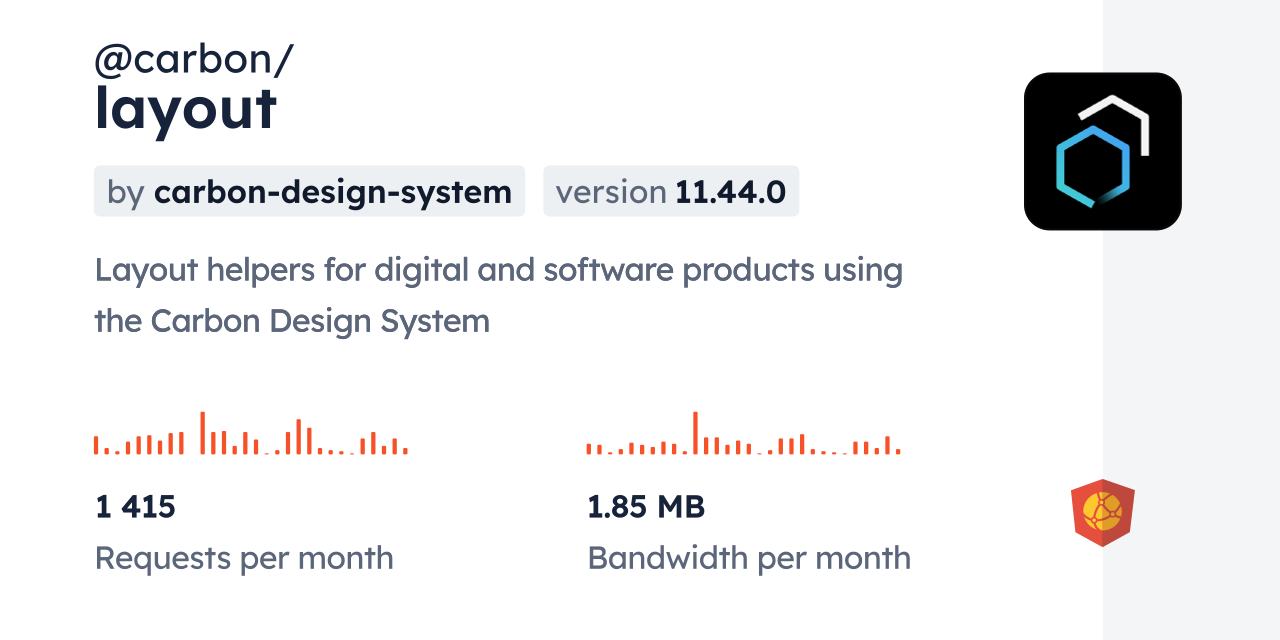Switch to the '@carbon/' scope header
The width and height of the screenshot is (1280, 640).
pyautogui.click(x=194, y=59)
